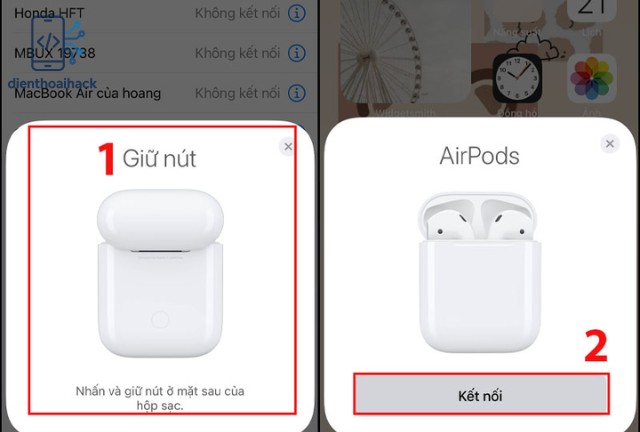Image resolution: width=640 pixels, height=432 pixels.
Task: Select the MBUX 19738 device row
Action: pyautogui.click(x=160, y=53)
